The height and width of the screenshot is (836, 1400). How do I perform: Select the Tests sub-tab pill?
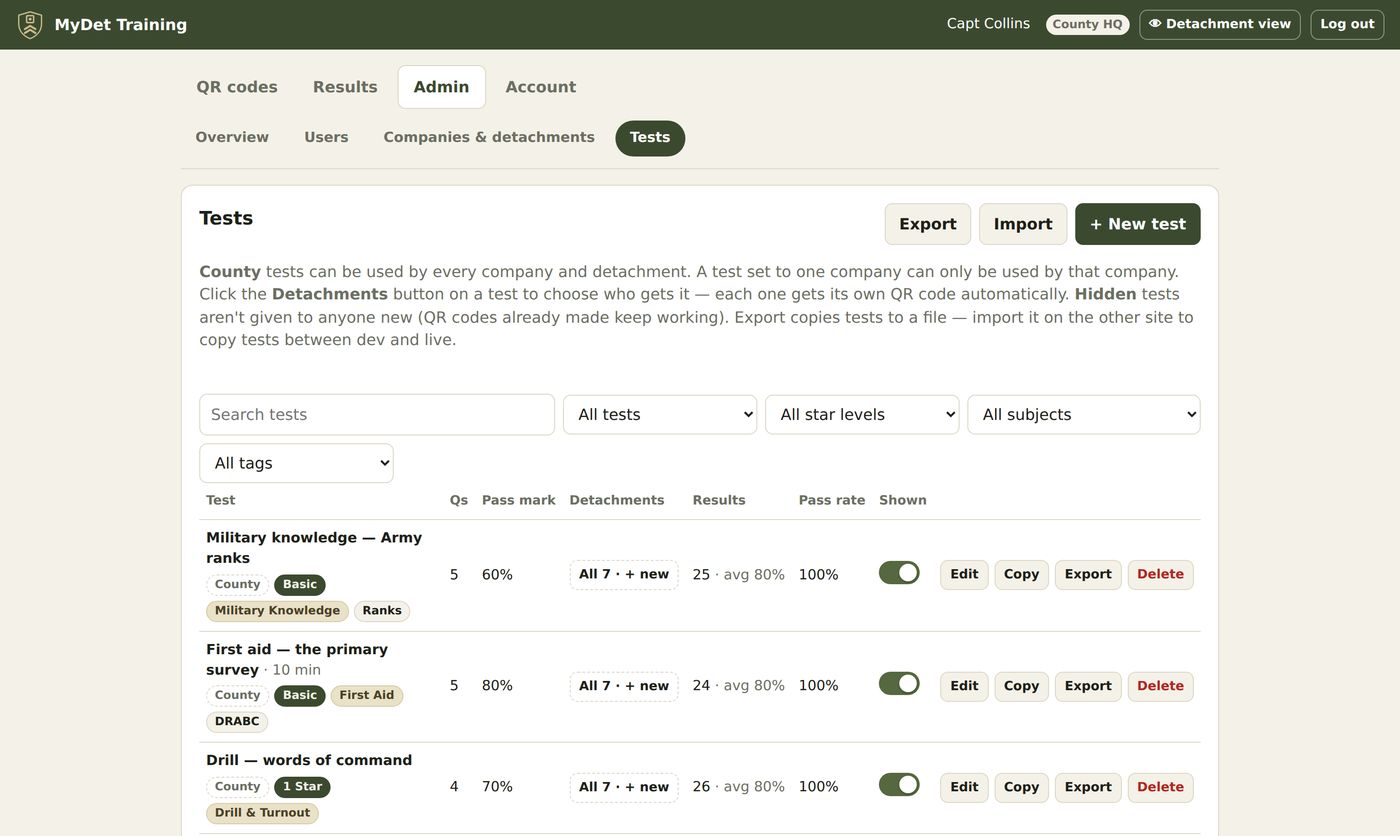click(650, 138)
